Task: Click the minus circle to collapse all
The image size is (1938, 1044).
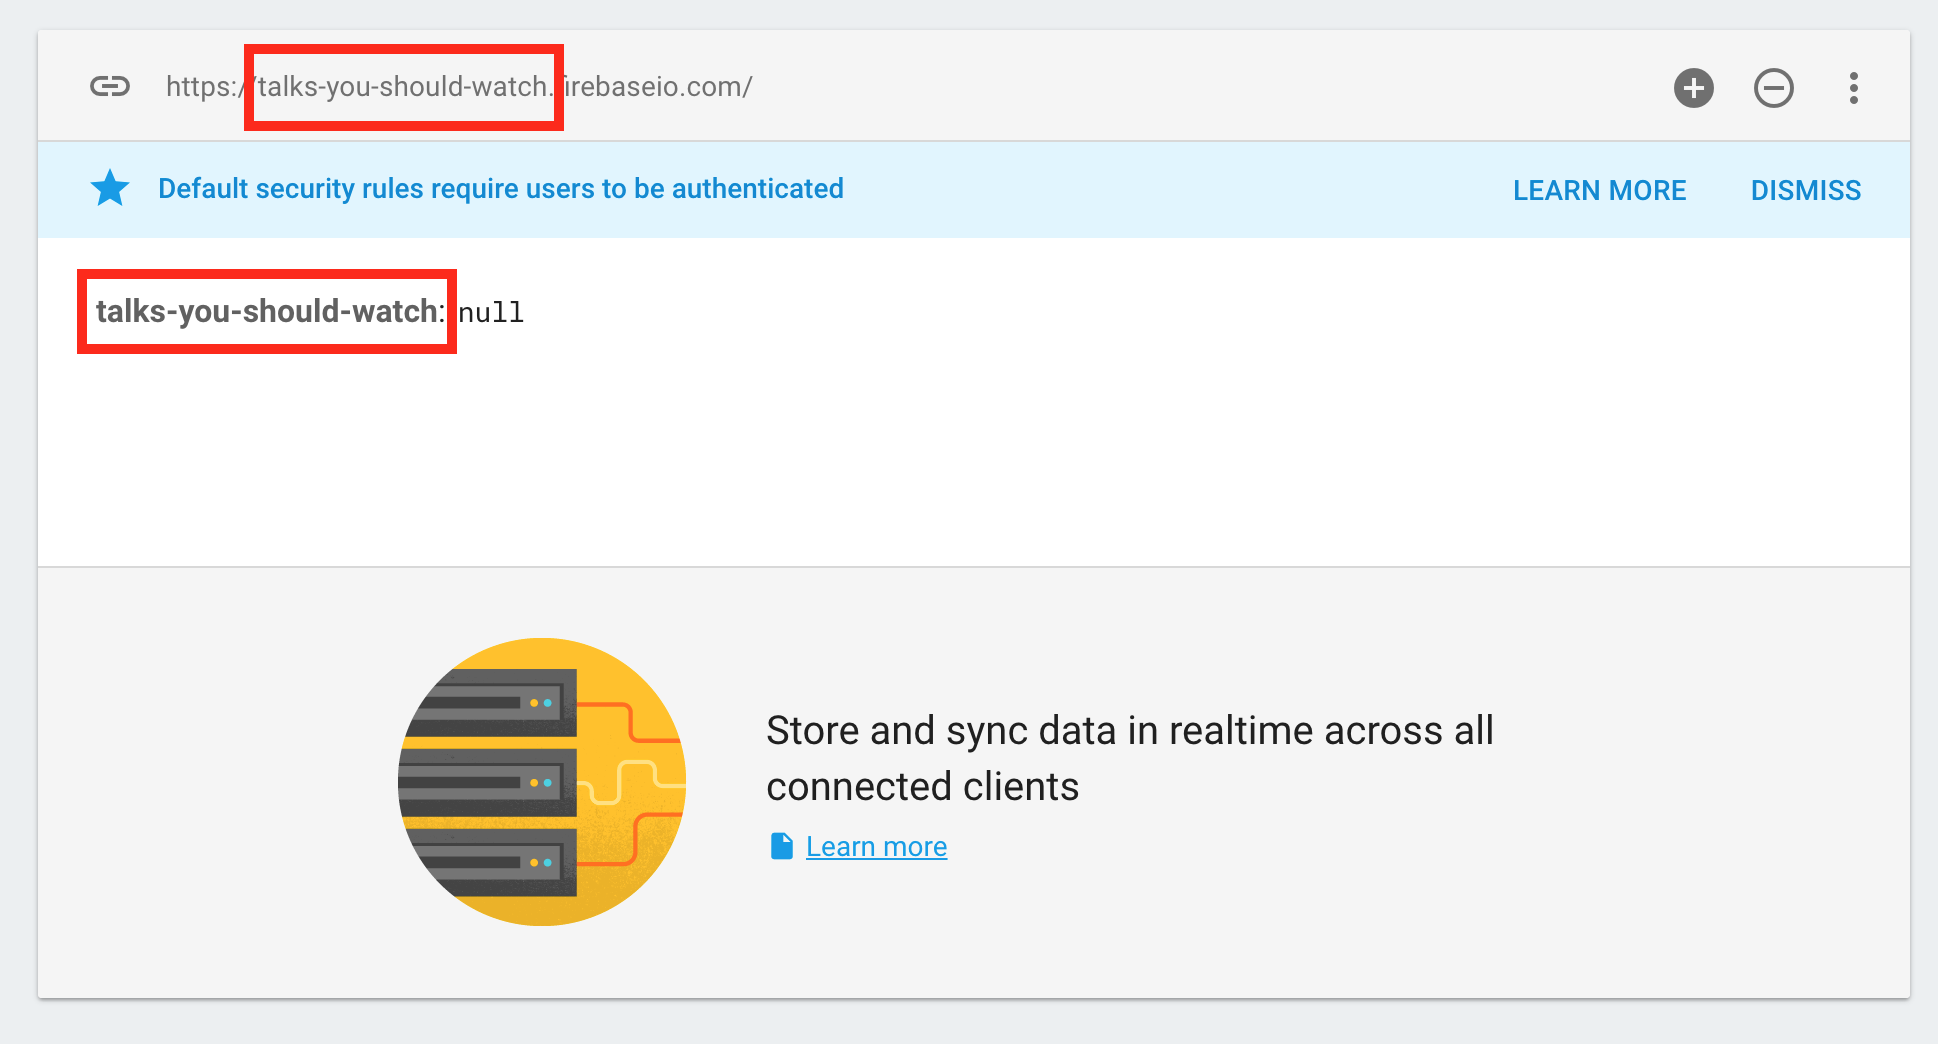Action: [1774, 88]
